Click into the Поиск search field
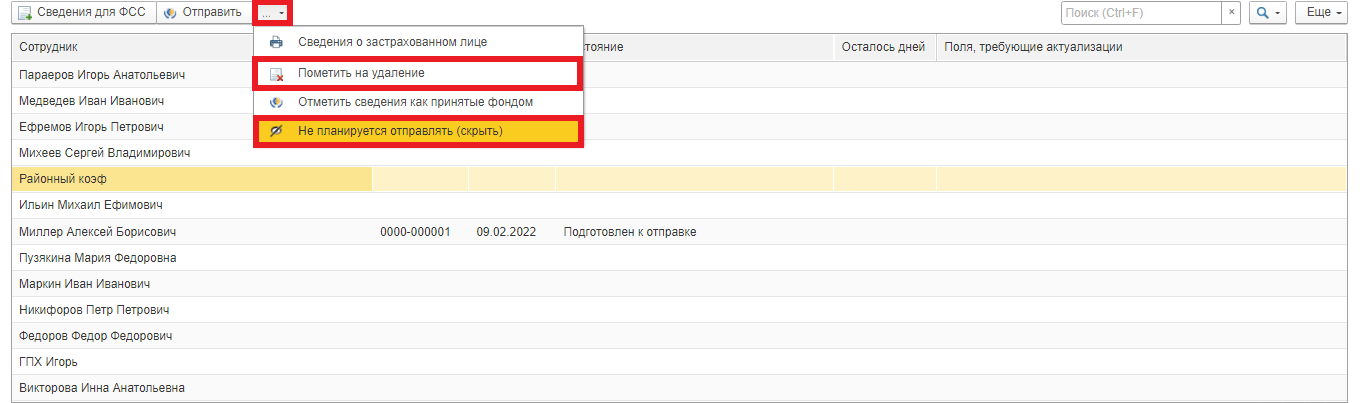The height and width of the screenshot is (403, 1366). (x=1141, y=13)
